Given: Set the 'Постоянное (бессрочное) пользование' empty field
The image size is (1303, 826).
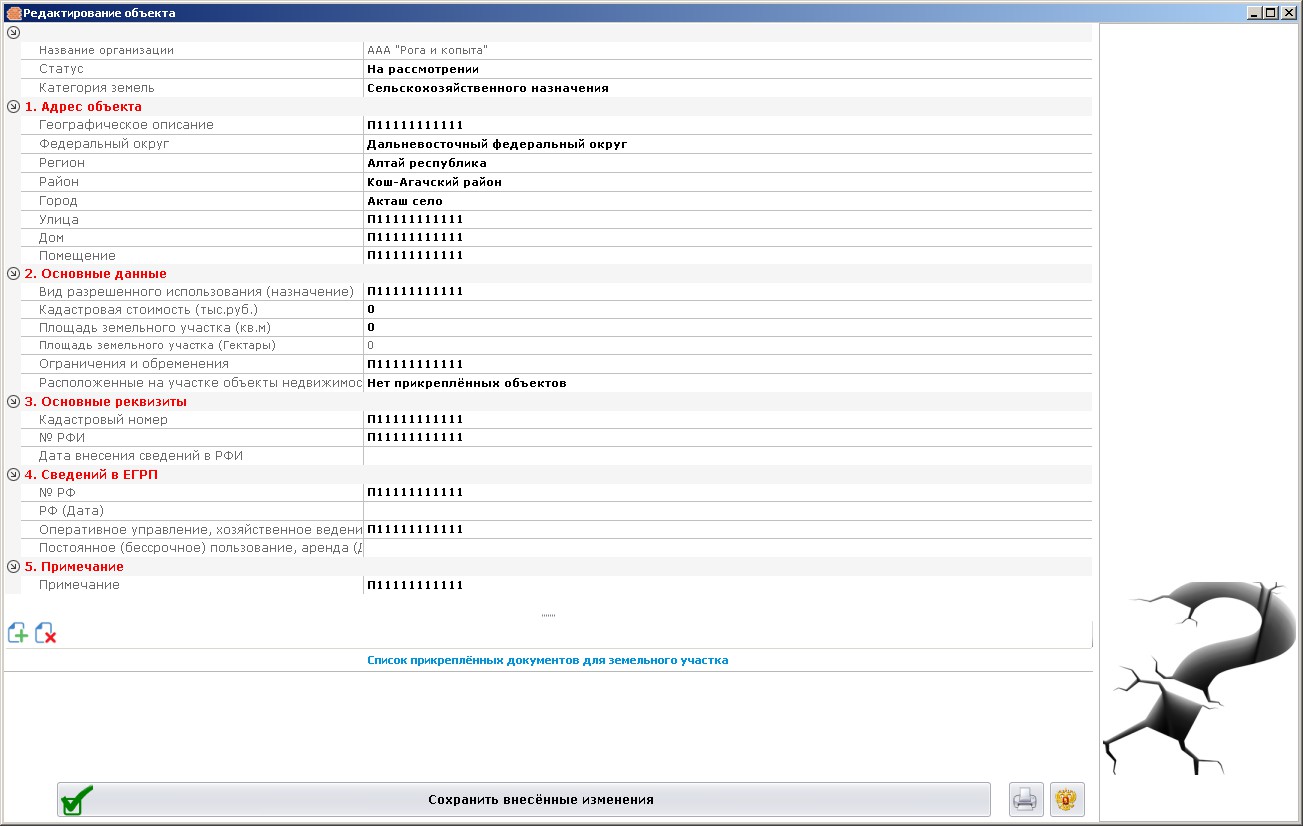Looking at the screenshot, I should tap(728, 548).
